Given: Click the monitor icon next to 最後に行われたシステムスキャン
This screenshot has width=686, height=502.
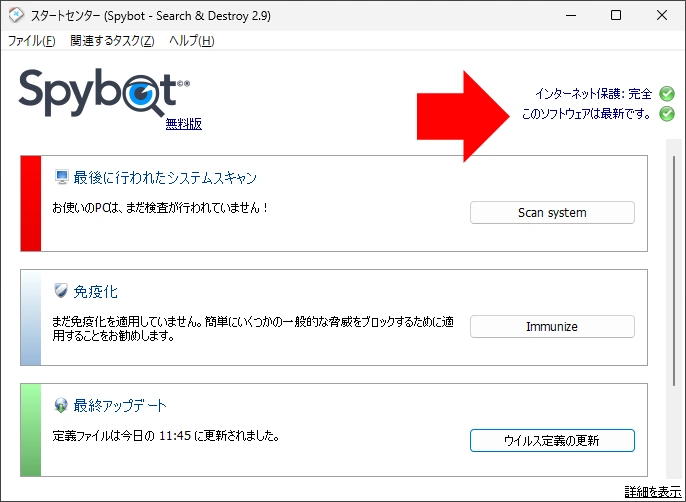Looking at the screenshot, I should (x=62, y=177).
